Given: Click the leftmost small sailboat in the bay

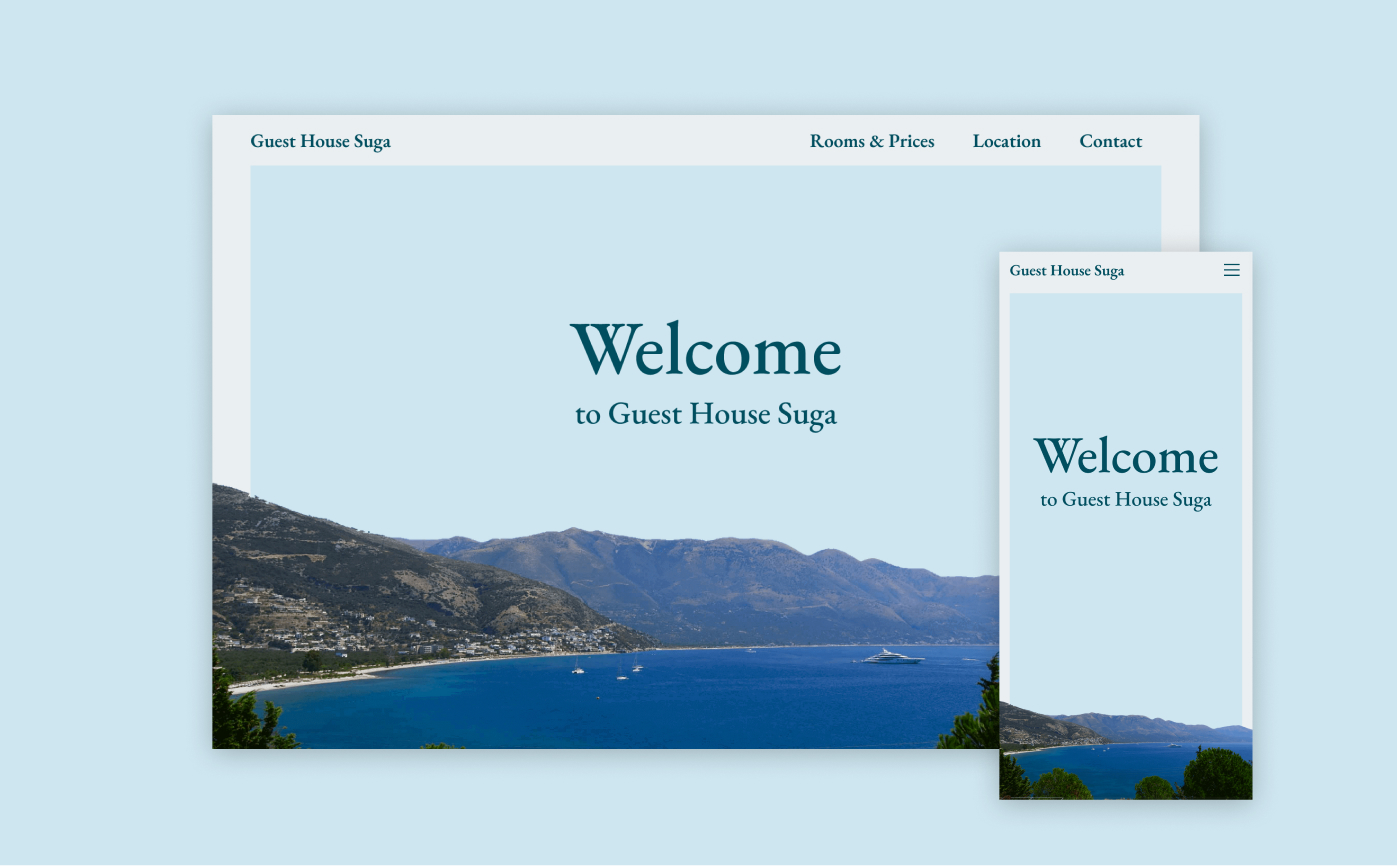Looking at the screenshot, I should (x=577, y=668).
